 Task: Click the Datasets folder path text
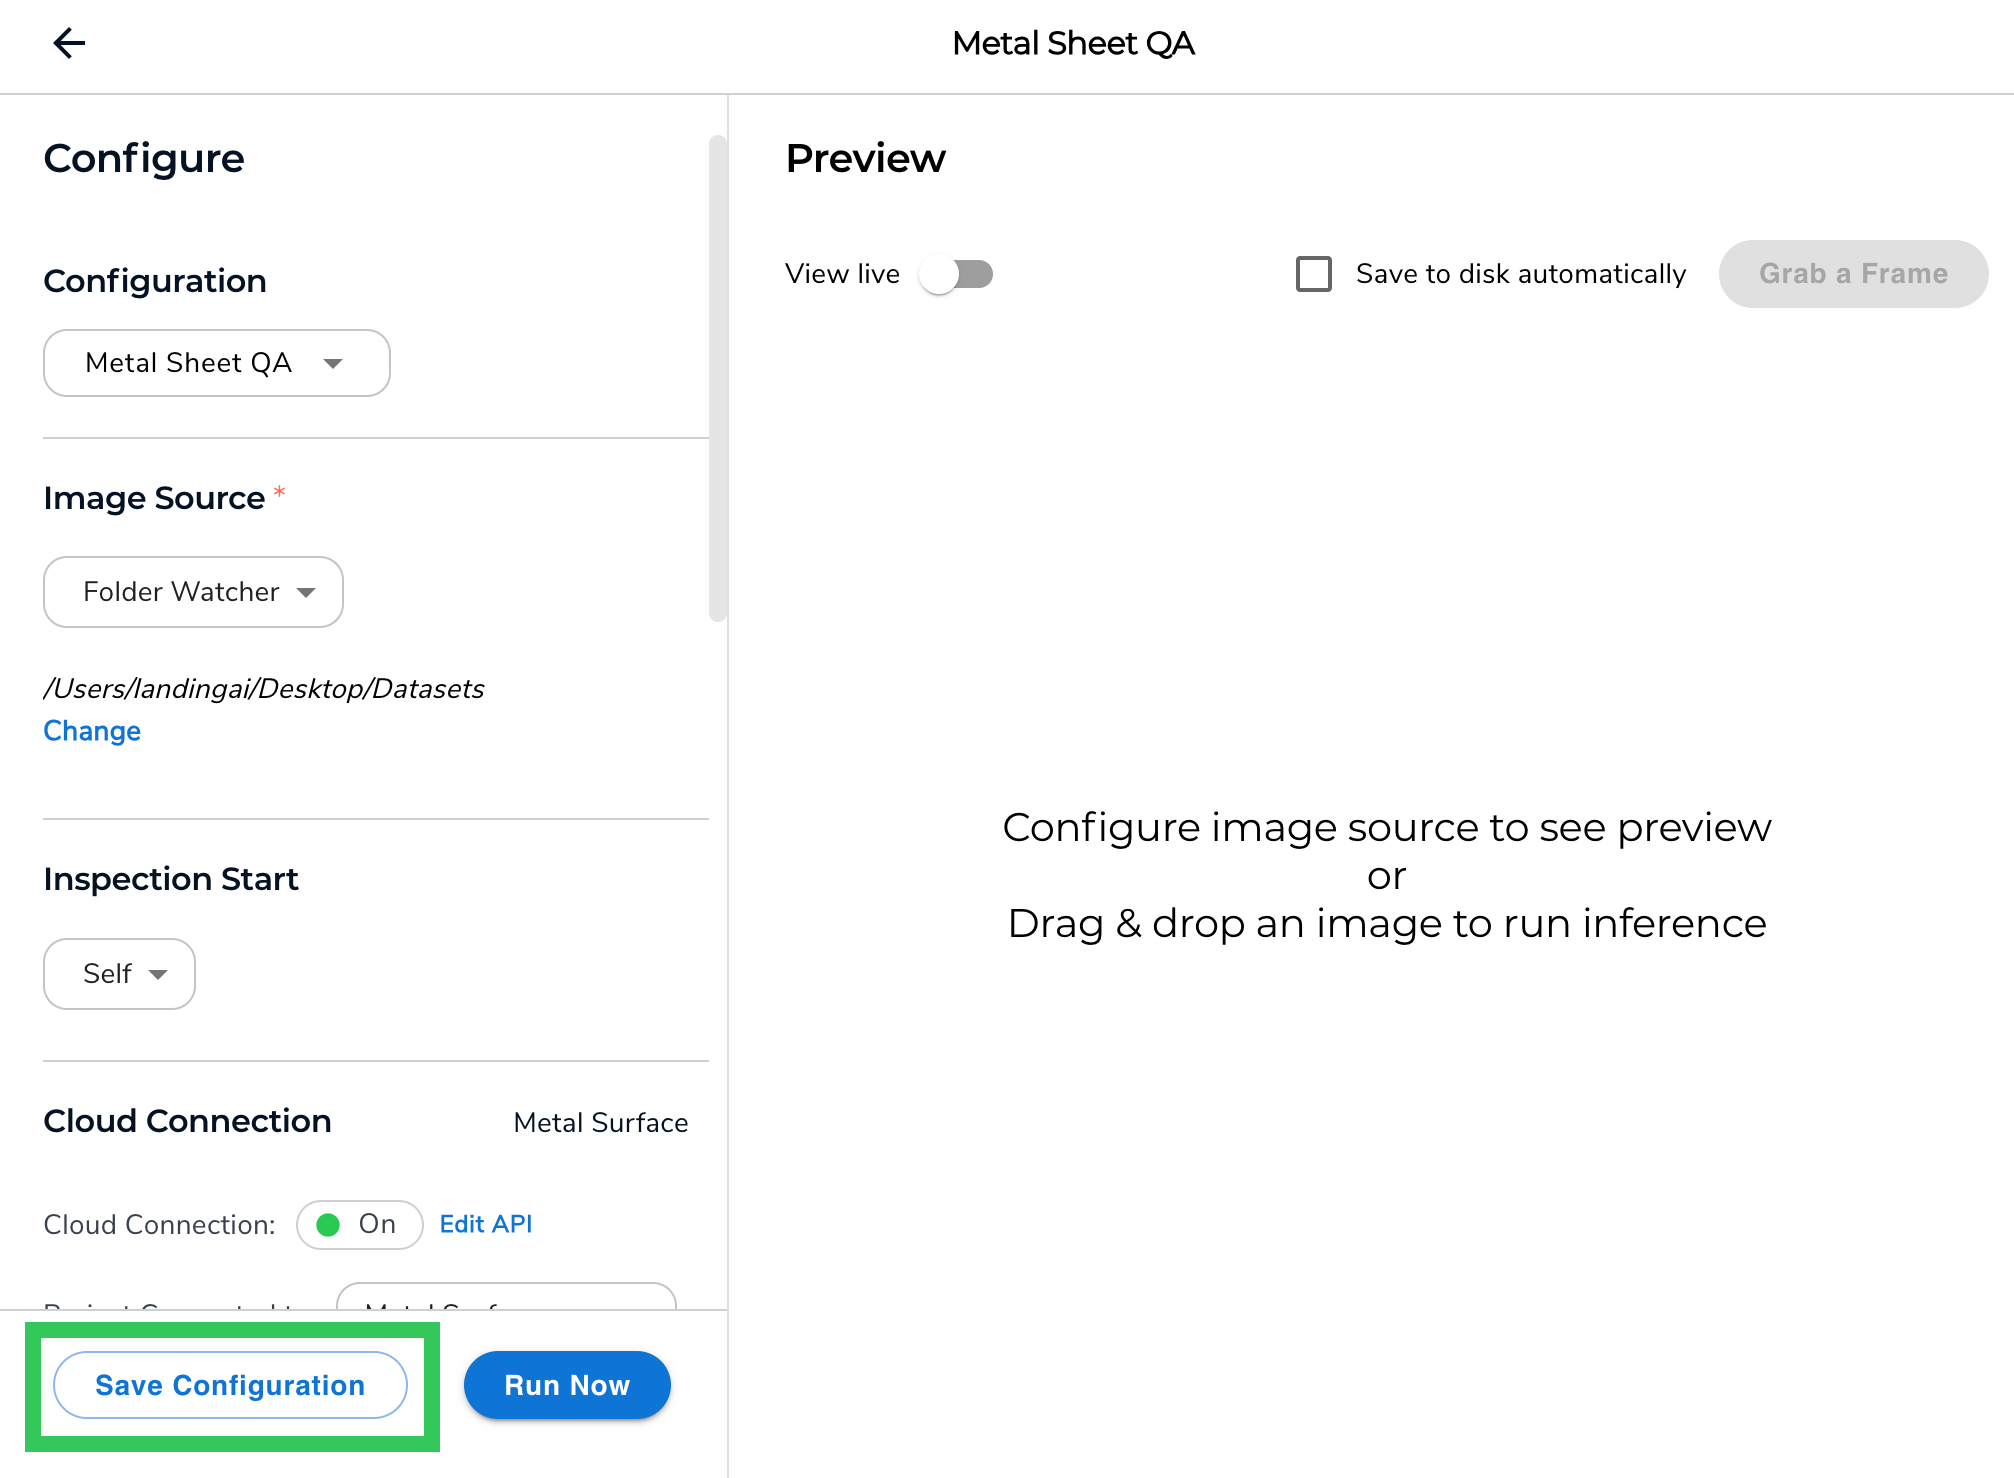[264, 688]
